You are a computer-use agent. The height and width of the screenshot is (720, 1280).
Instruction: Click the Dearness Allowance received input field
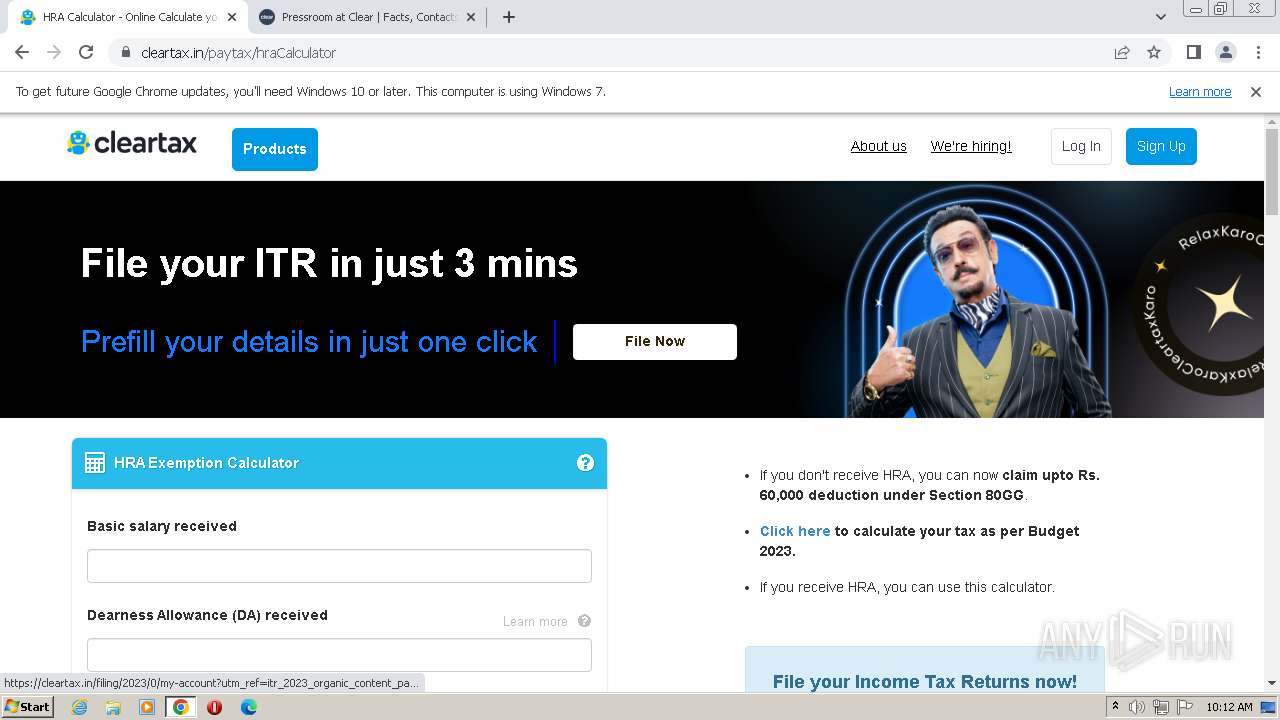coord(339,655)
